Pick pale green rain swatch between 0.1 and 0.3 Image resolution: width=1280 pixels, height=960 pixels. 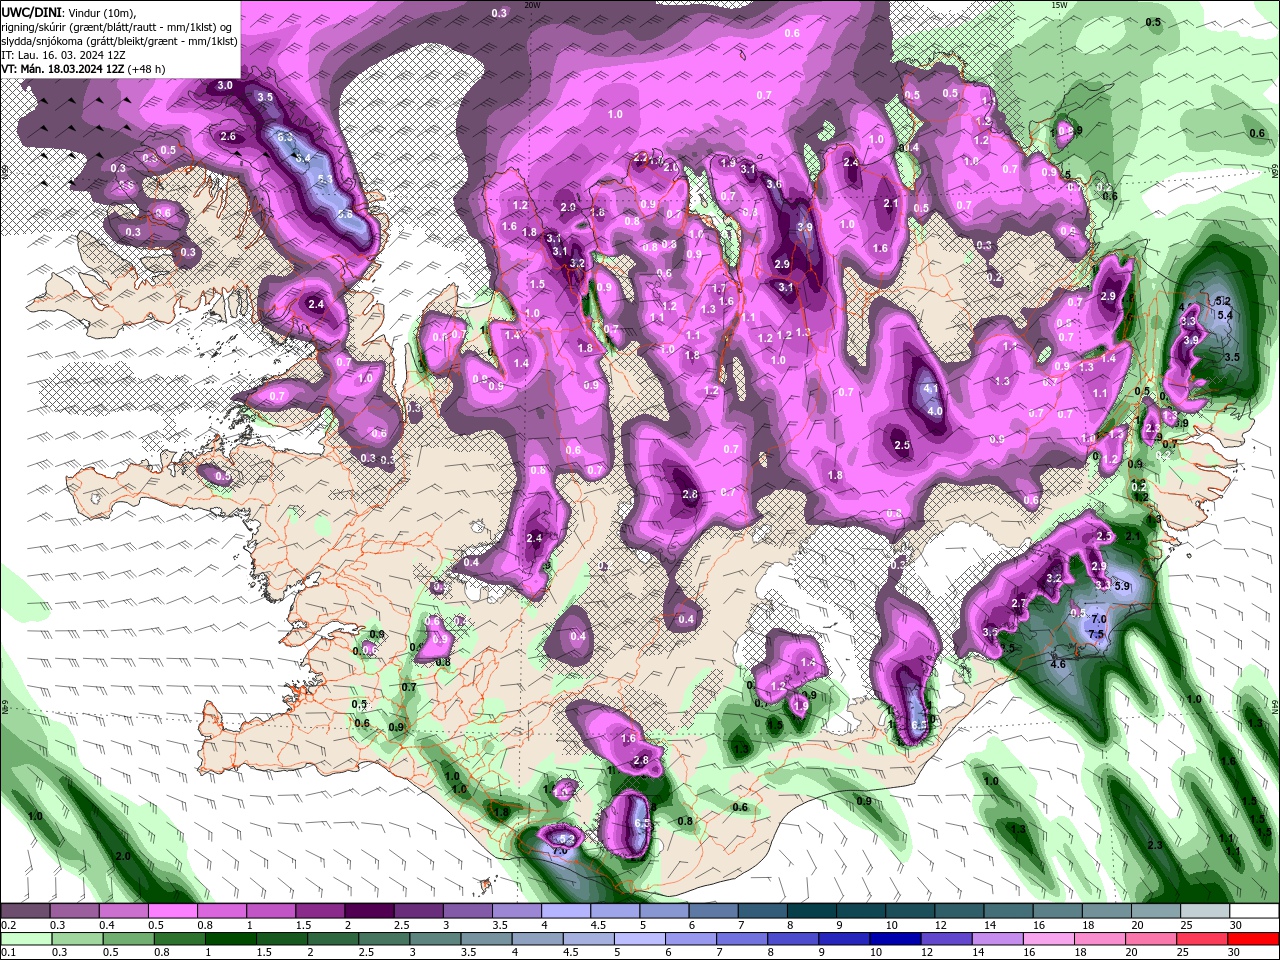(25, 939)
